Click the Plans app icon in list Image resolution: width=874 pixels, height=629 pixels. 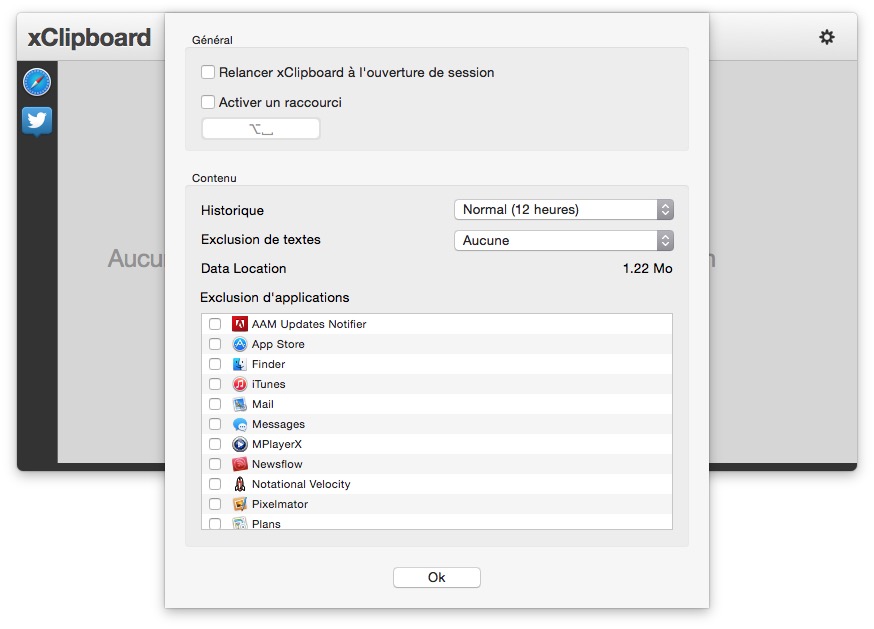pos(240,523)
